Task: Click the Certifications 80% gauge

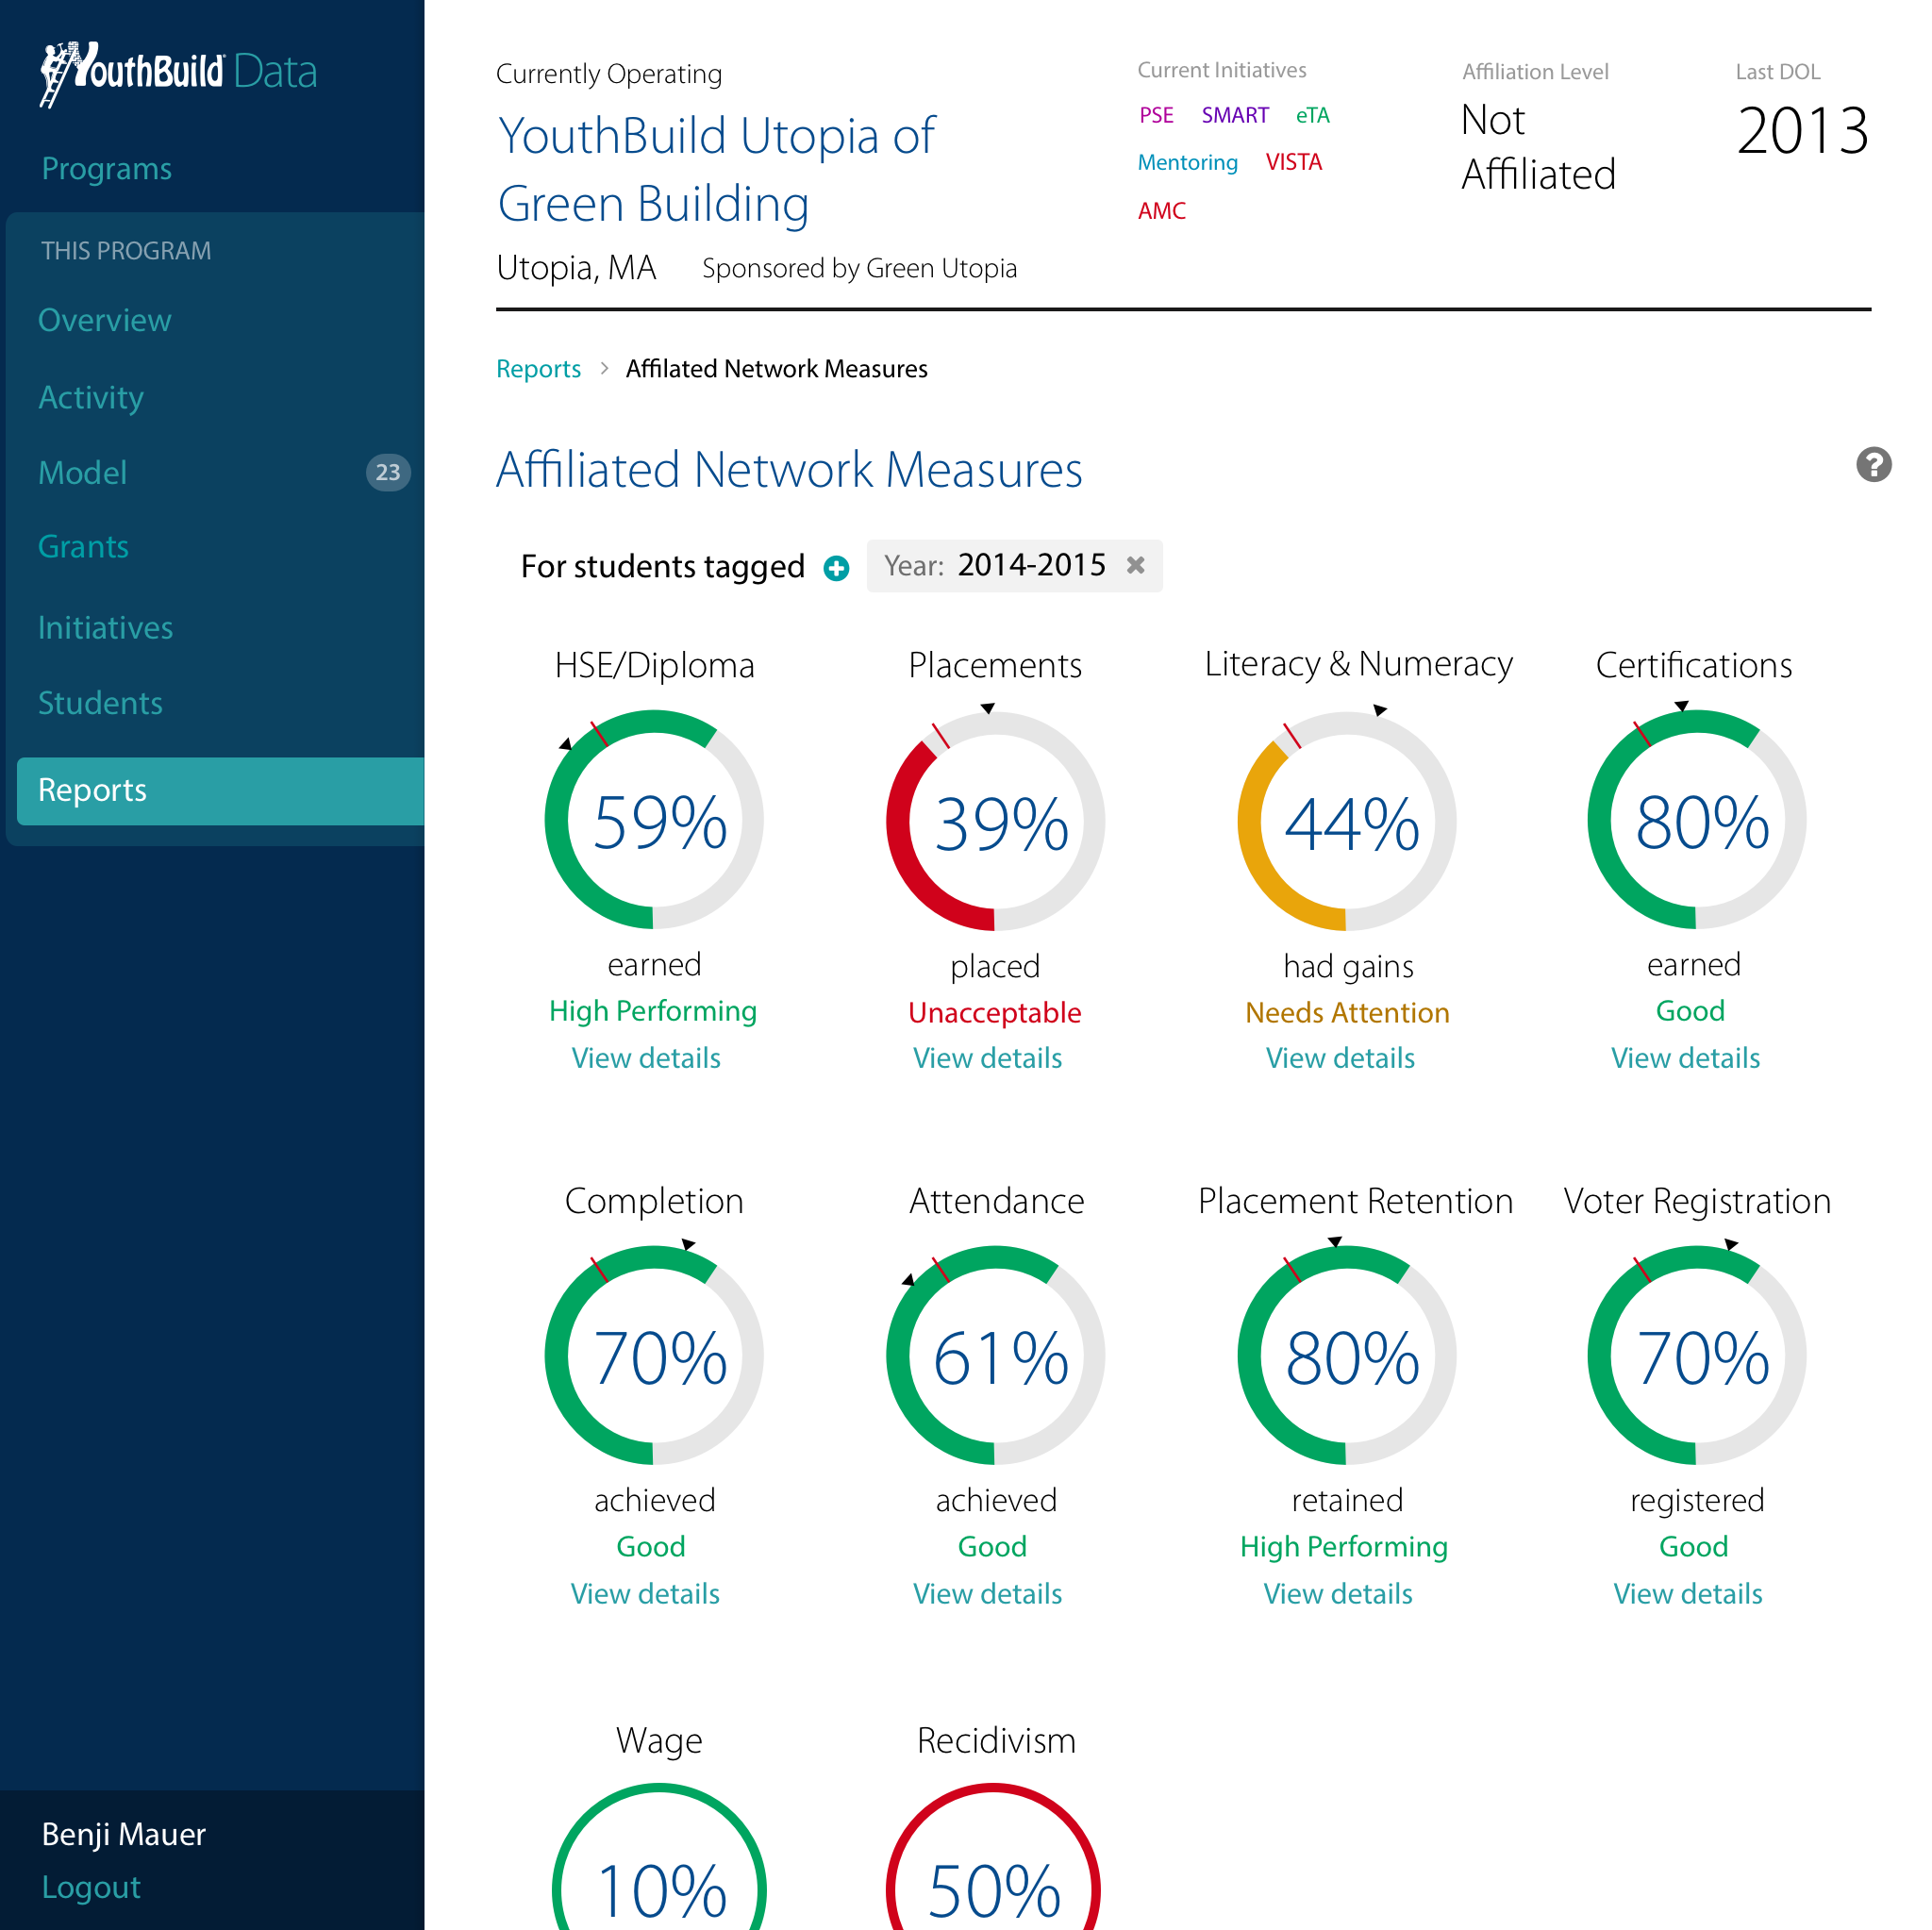Action: (x=1697, y=820)
